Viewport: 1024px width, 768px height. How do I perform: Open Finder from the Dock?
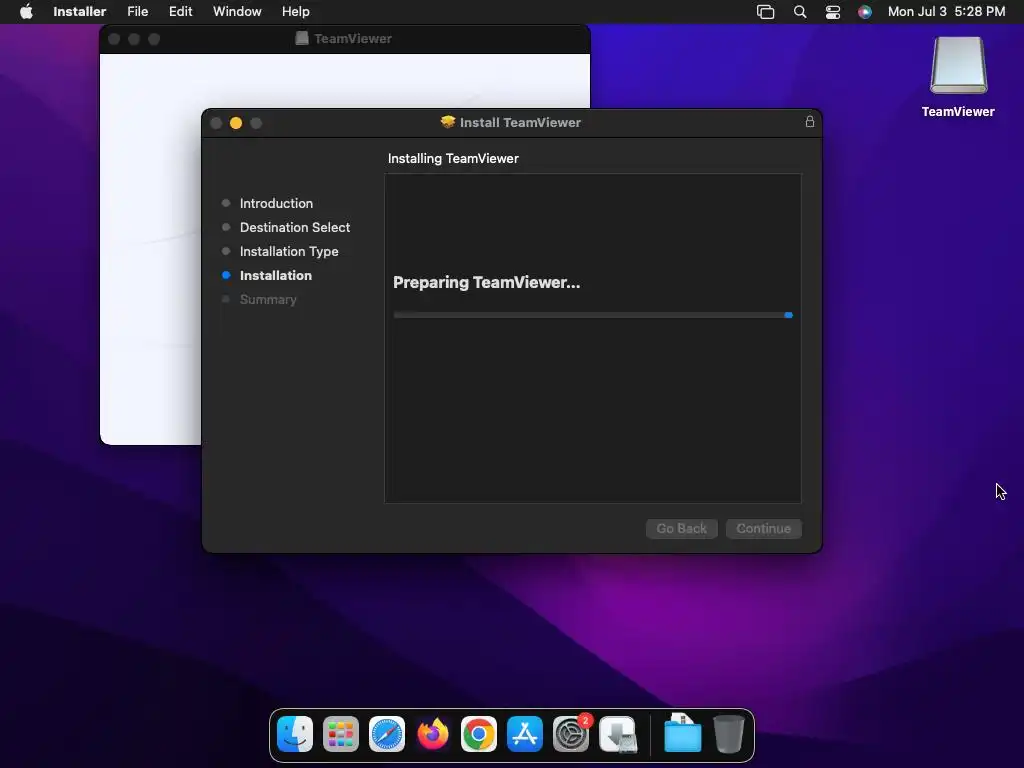[x=295, y=734]
